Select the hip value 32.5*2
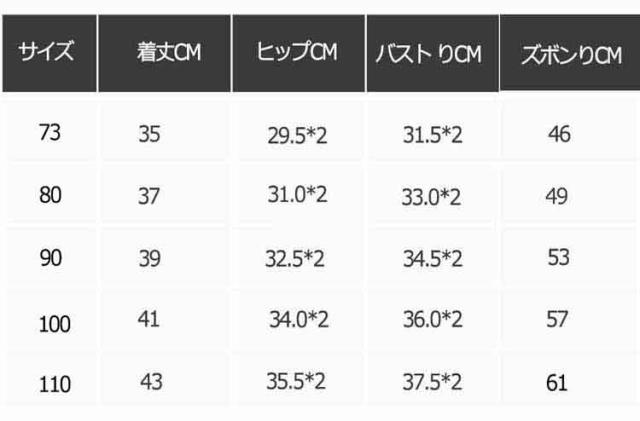The height and width of the screenshot is (421, 640). click(292, 258)
